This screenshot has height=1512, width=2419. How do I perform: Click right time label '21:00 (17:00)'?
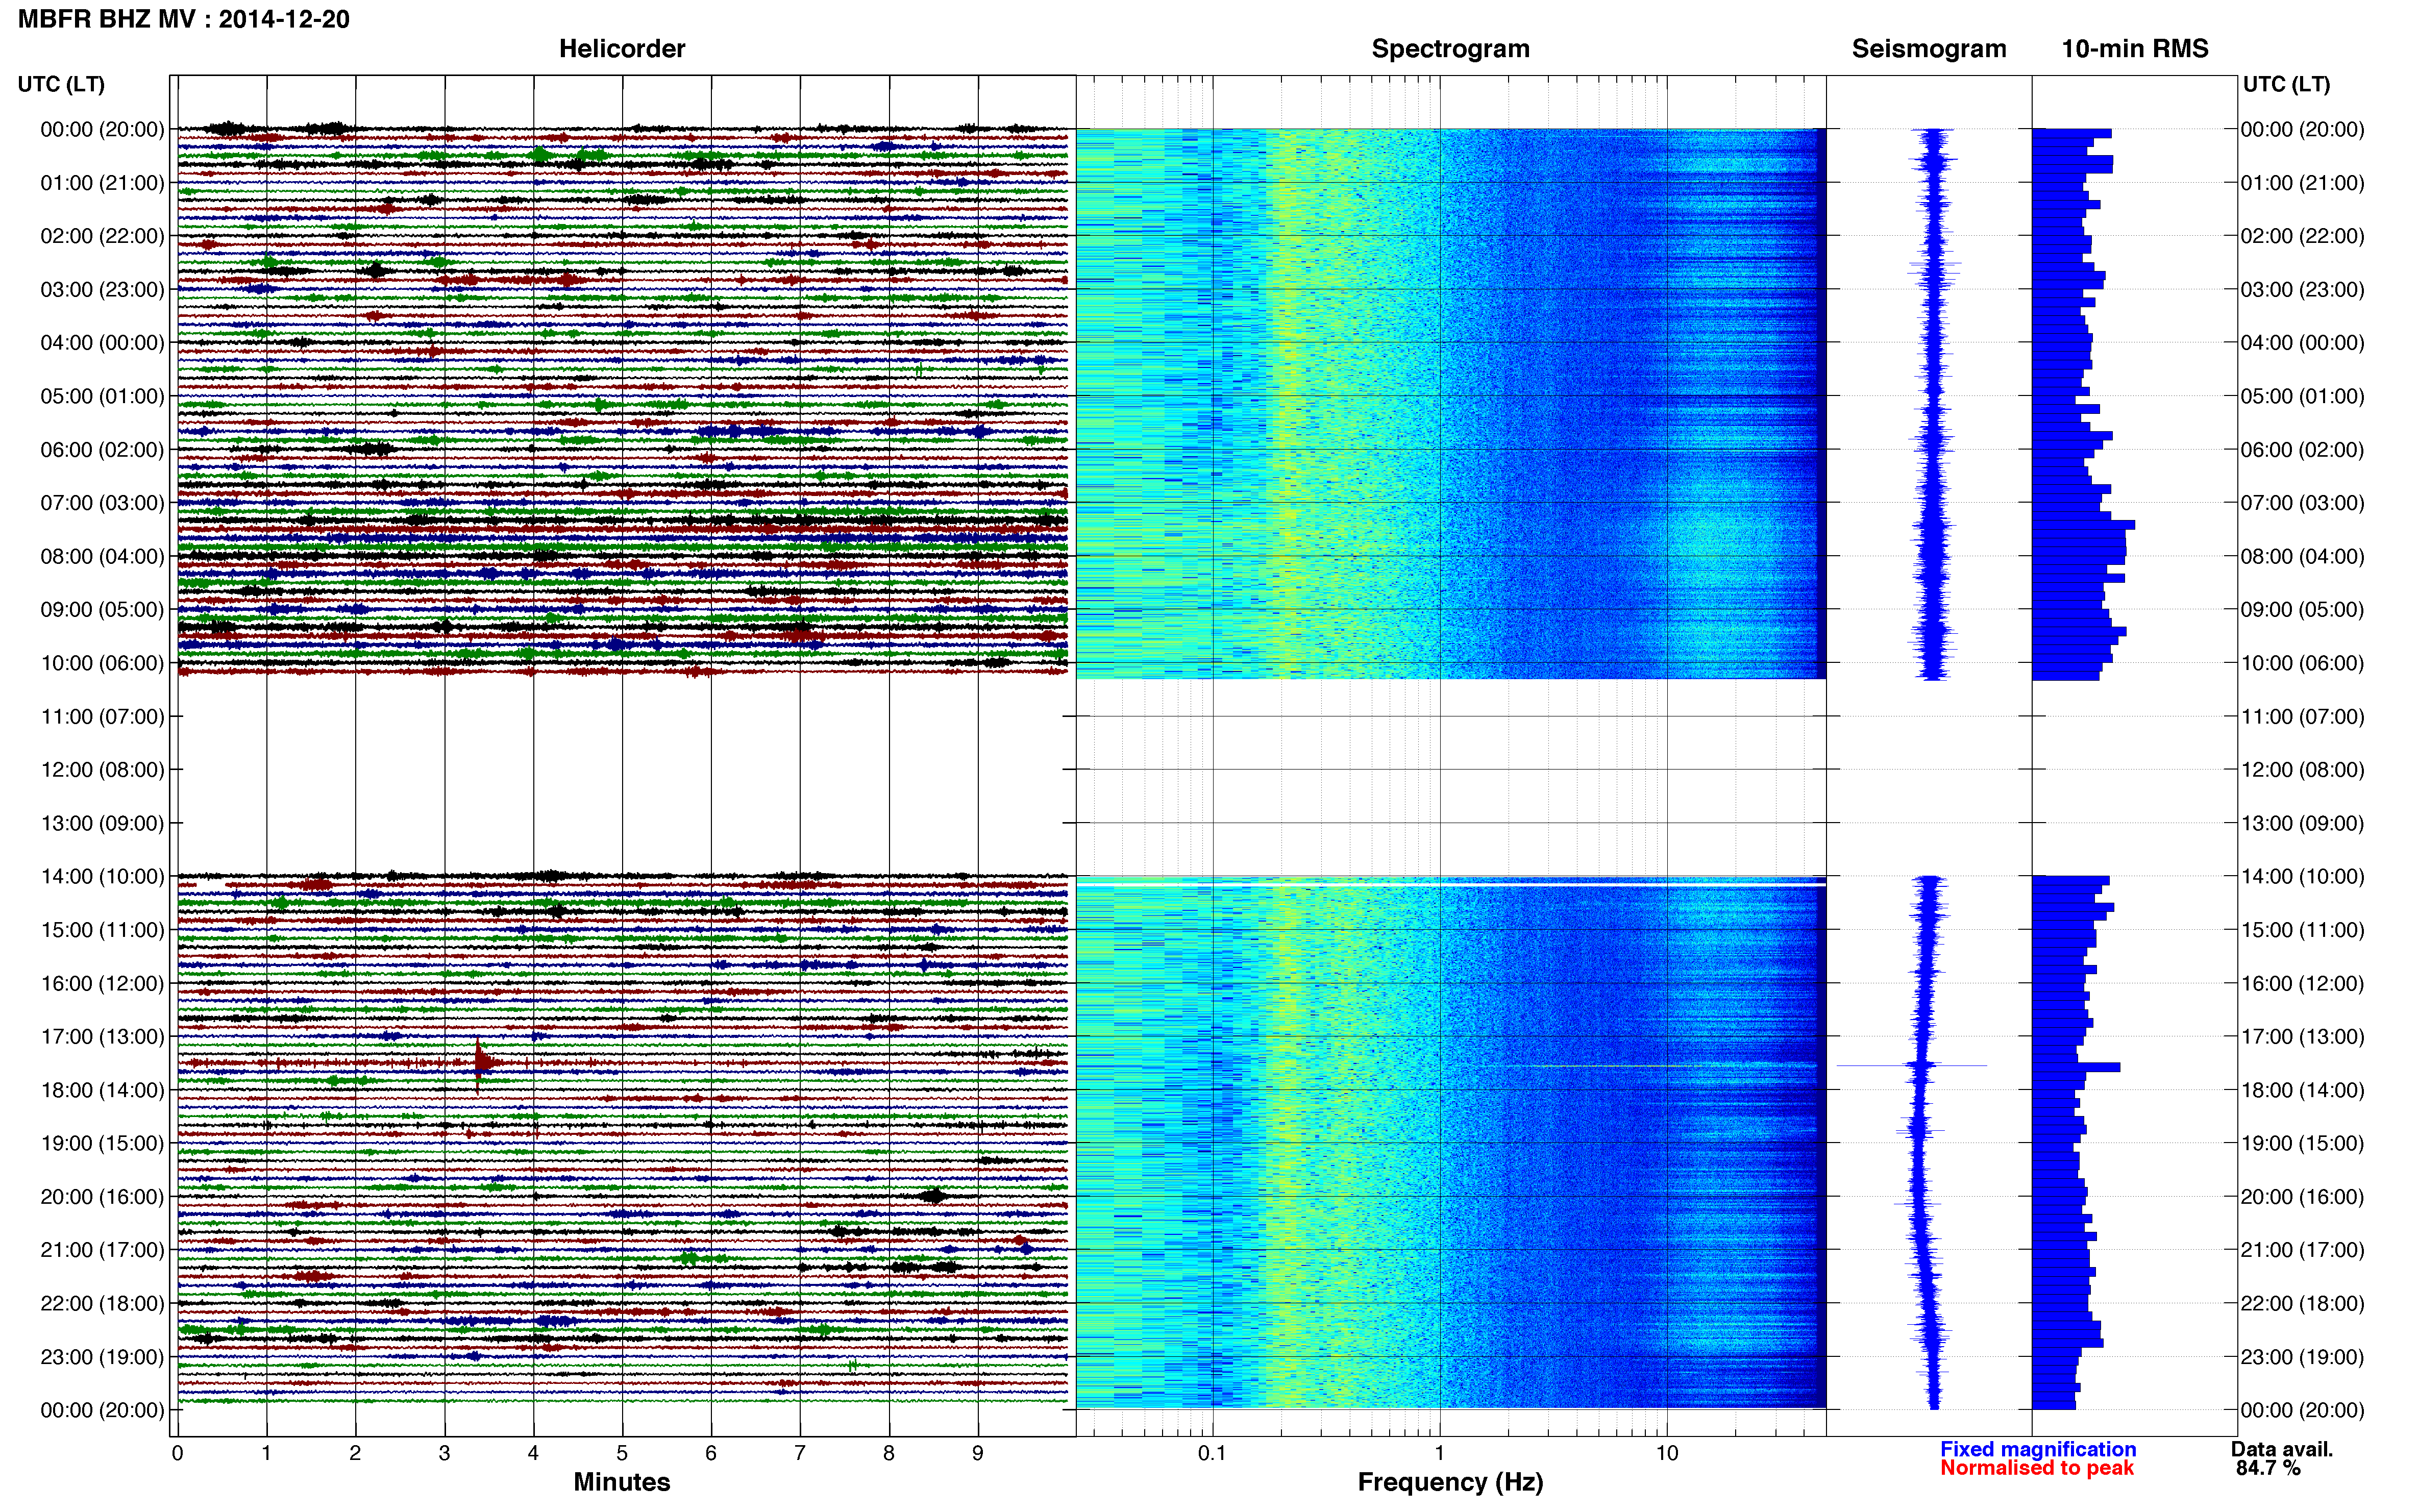pyautogui.click(x=2302, y=1250)
